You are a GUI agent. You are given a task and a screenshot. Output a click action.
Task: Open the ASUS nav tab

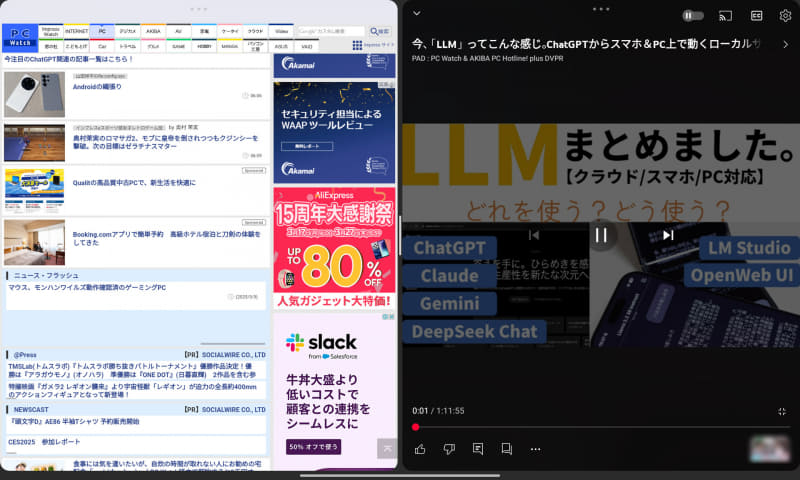pos(281,46)
